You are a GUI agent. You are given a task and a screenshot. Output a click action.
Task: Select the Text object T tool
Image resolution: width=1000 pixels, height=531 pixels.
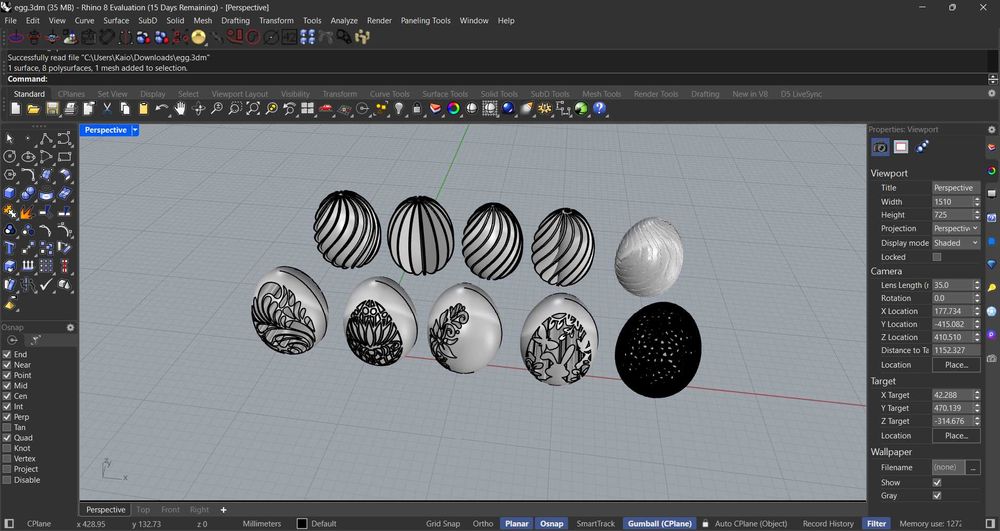point(10,248)
